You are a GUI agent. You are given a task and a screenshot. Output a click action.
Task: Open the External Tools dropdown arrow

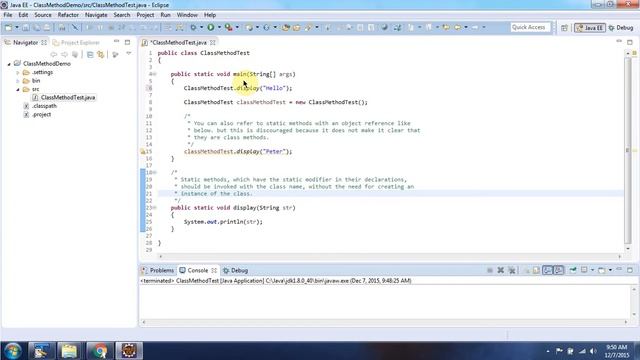(237, 27)
